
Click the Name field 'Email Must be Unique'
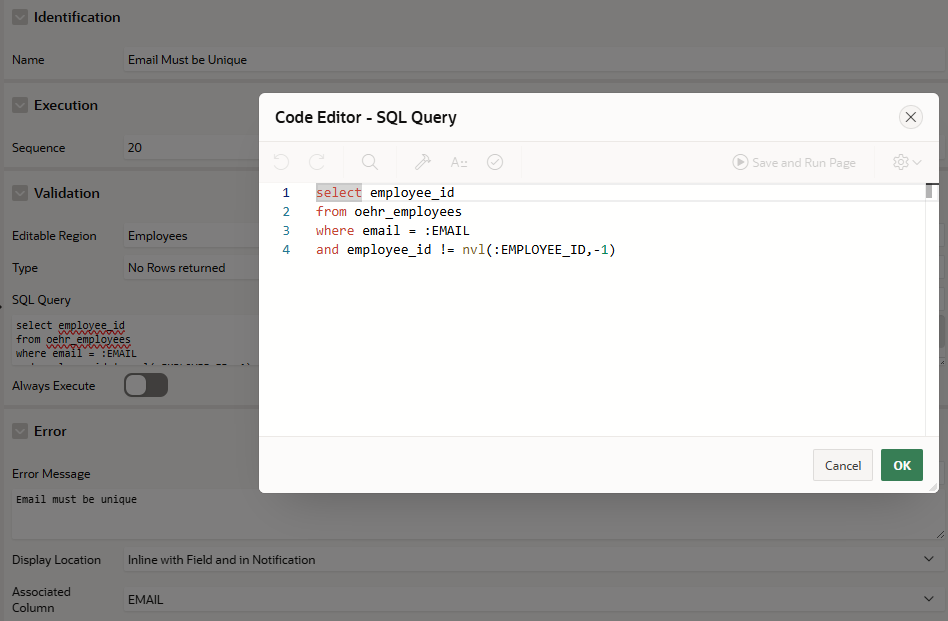pos(534,59)
